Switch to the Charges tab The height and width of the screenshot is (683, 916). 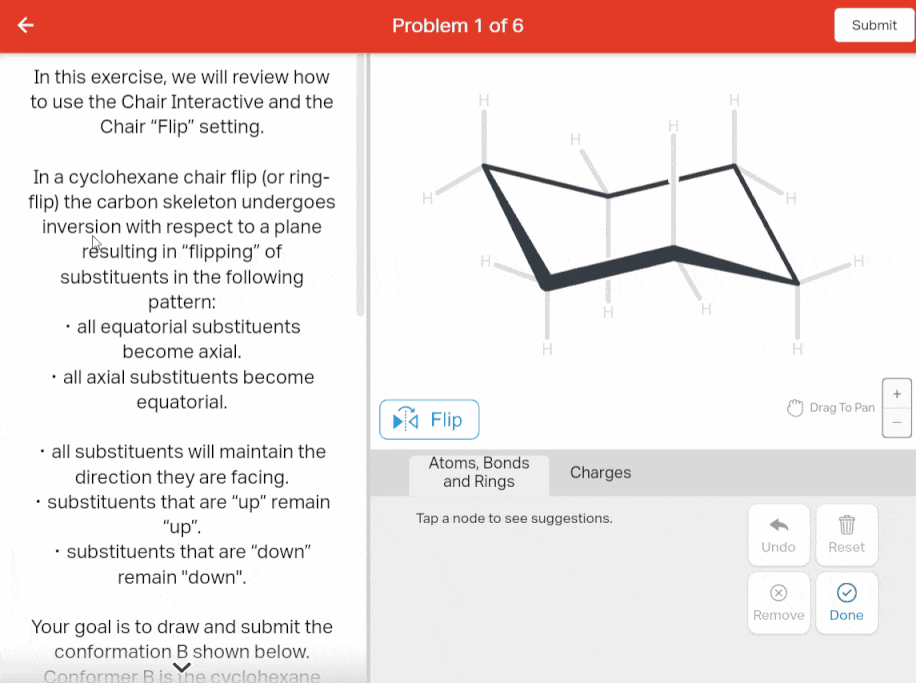(x=600, y=473)
